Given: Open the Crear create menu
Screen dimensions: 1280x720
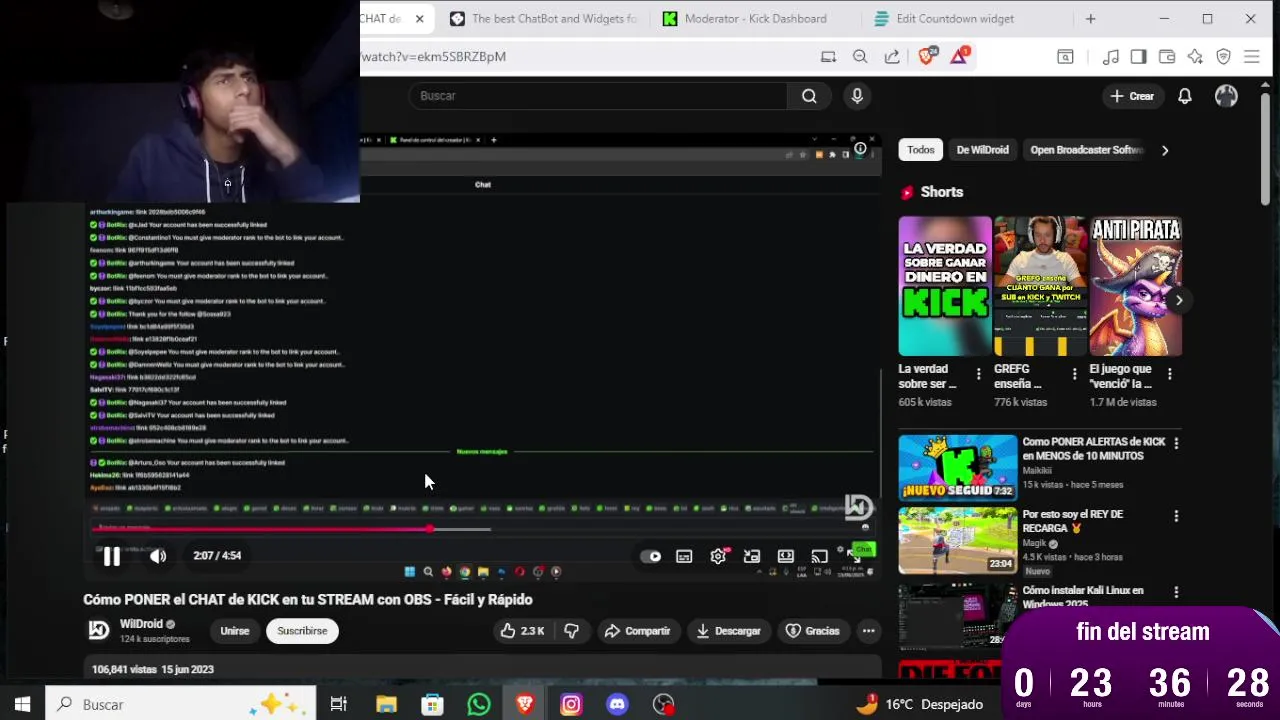Looking at the screenshot, I should 1132,96.
